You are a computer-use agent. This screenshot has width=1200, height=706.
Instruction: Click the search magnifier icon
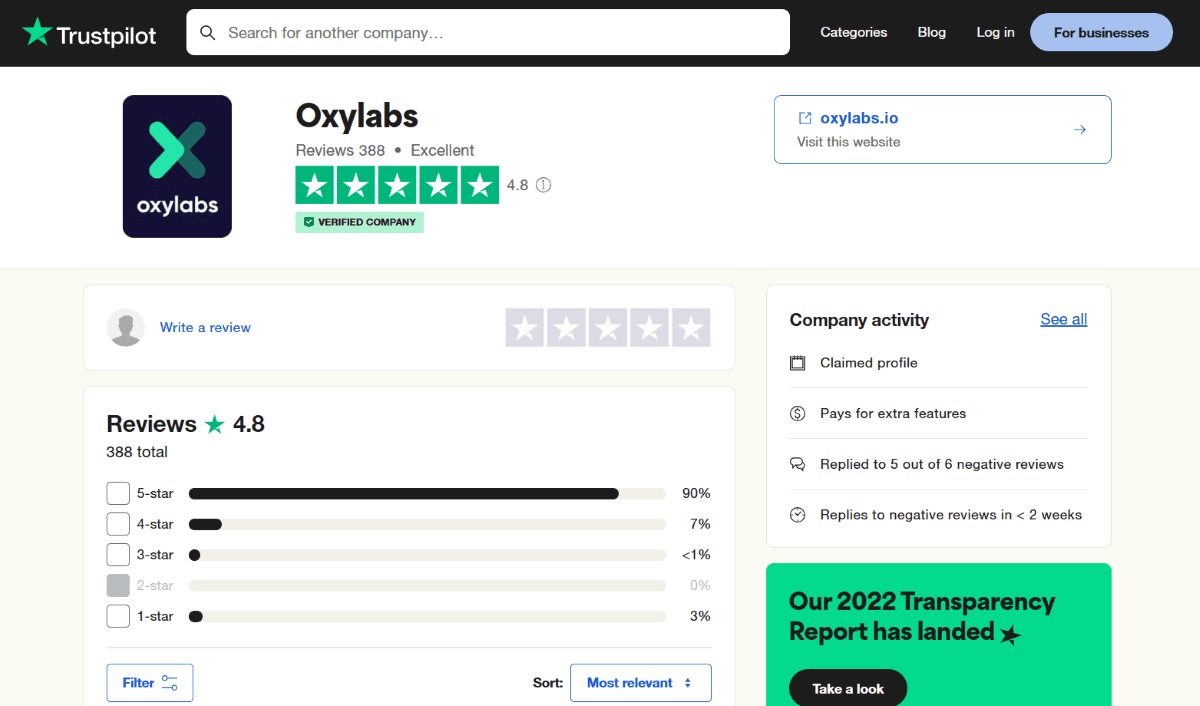(x=208, y=33)
